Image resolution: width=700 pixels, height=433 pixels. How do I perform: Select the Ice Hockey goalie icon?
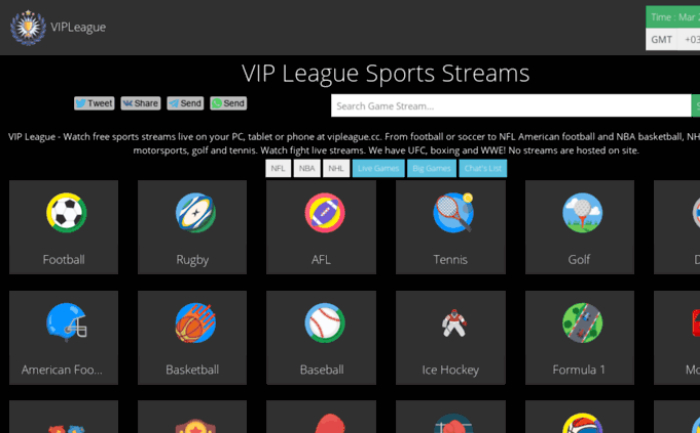click(454, 323)
